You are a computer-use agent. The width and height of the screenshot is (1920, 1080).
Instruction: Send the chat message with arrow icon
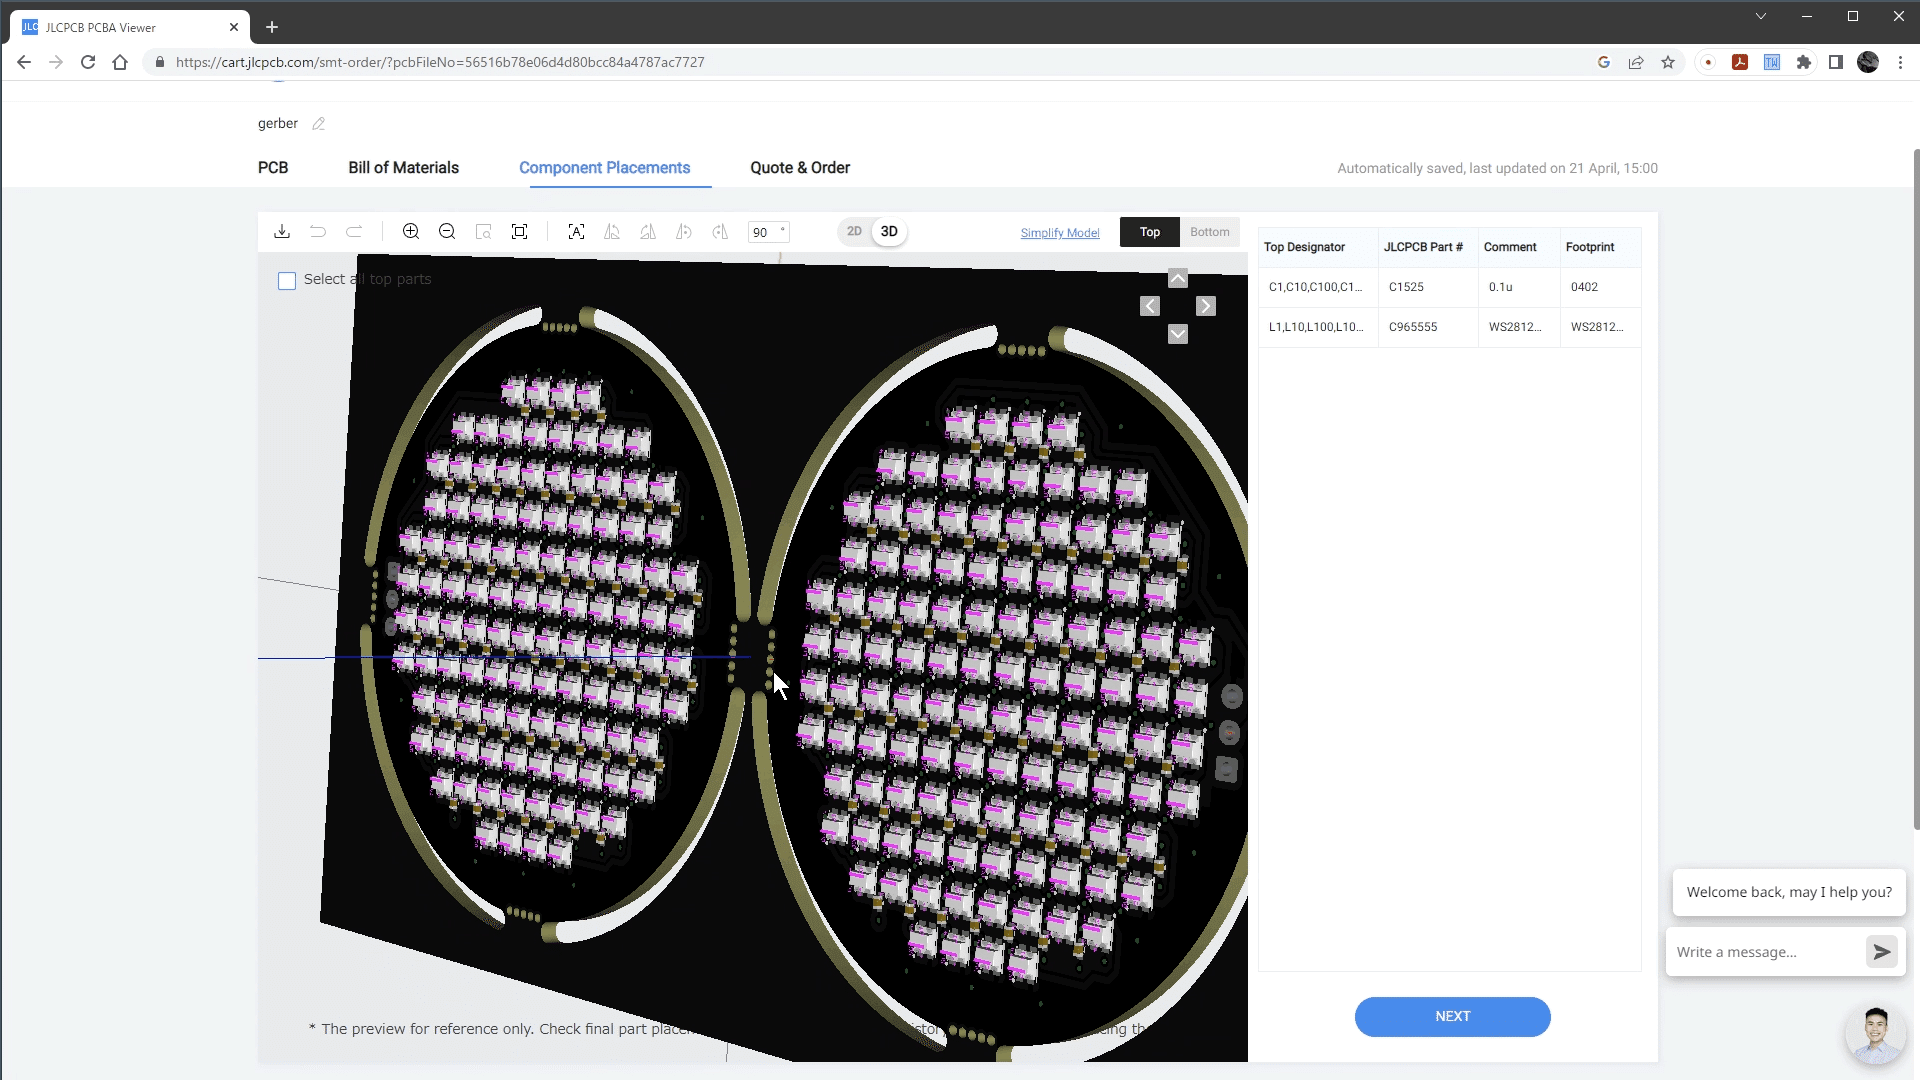[x=1881, y=952]
